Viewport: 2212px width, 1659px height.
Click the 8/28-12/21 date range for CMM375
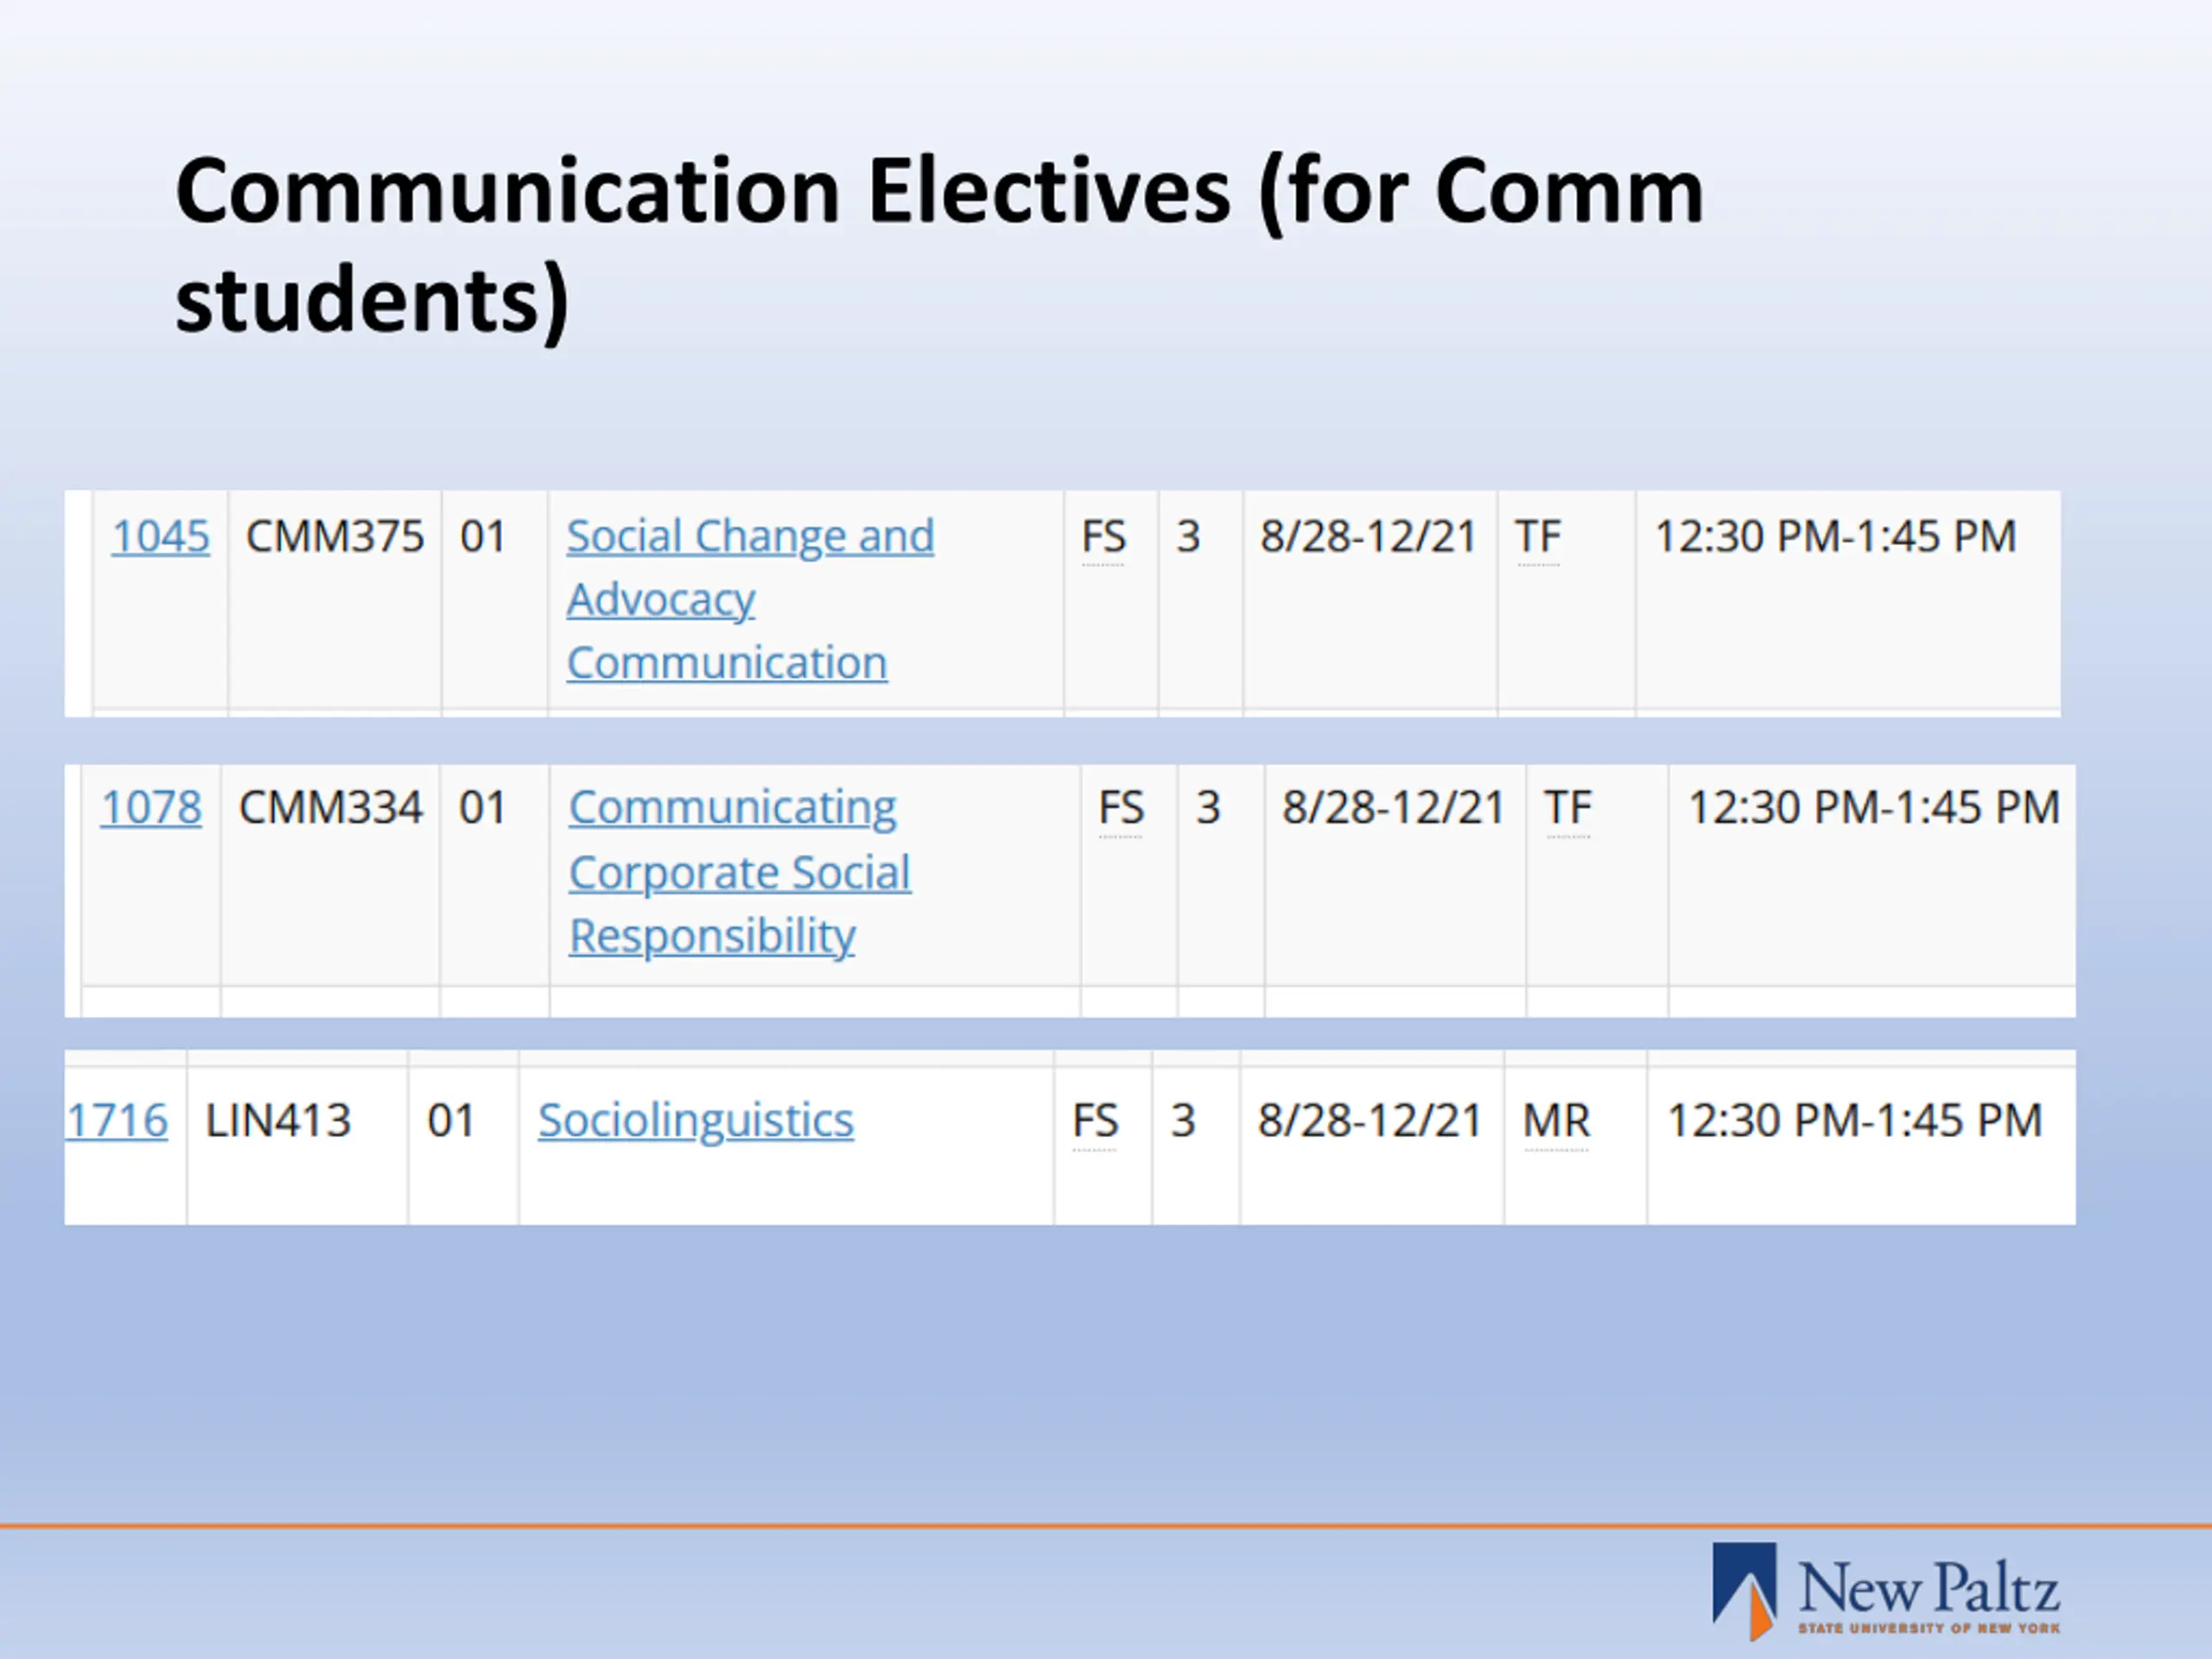pos(1368,537)
